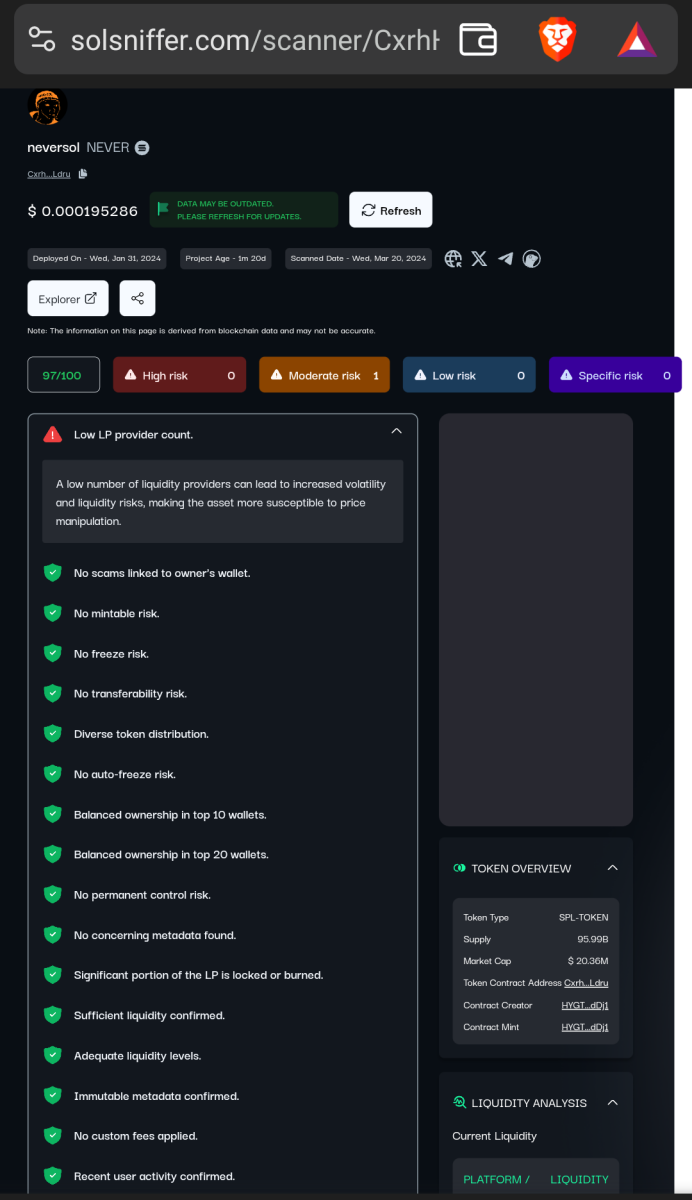Open the Brave Shields icon
Viewport: 692px width, 1200px height.
[557, 40]
